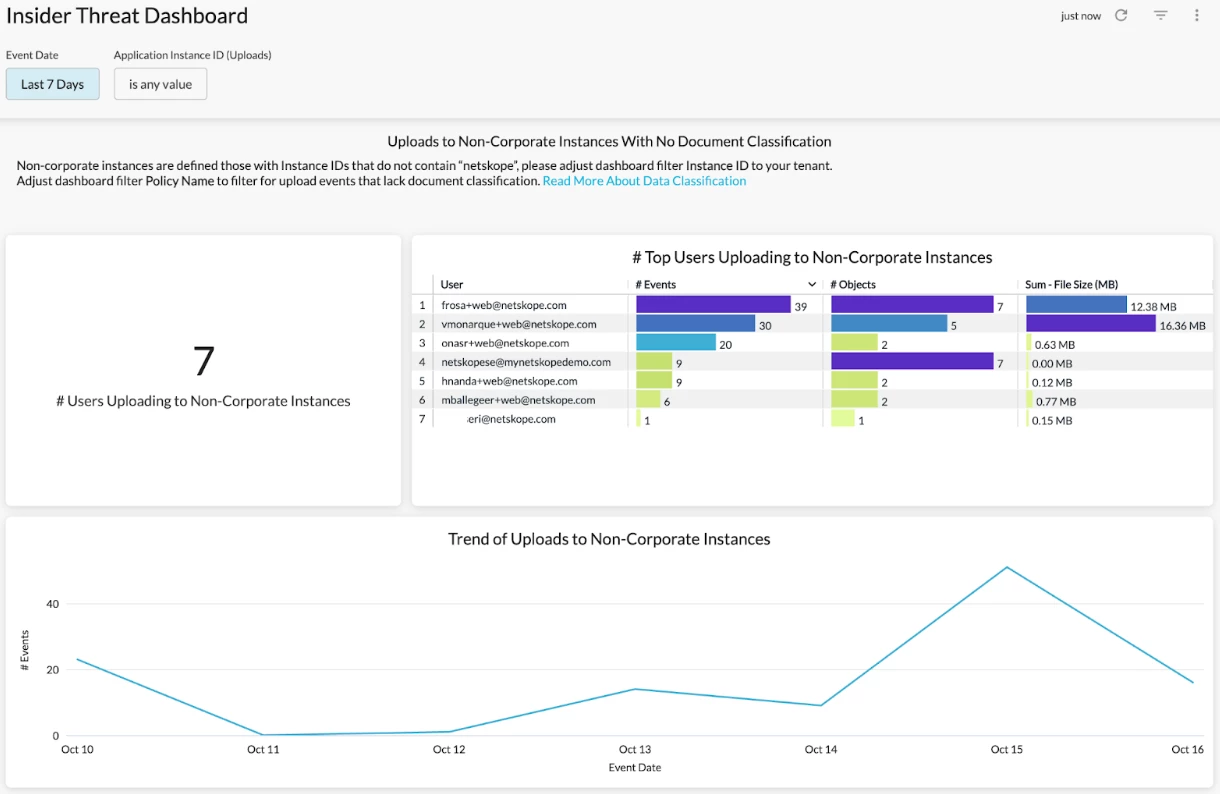Click the 7 objects bar for netskopese

912,361
